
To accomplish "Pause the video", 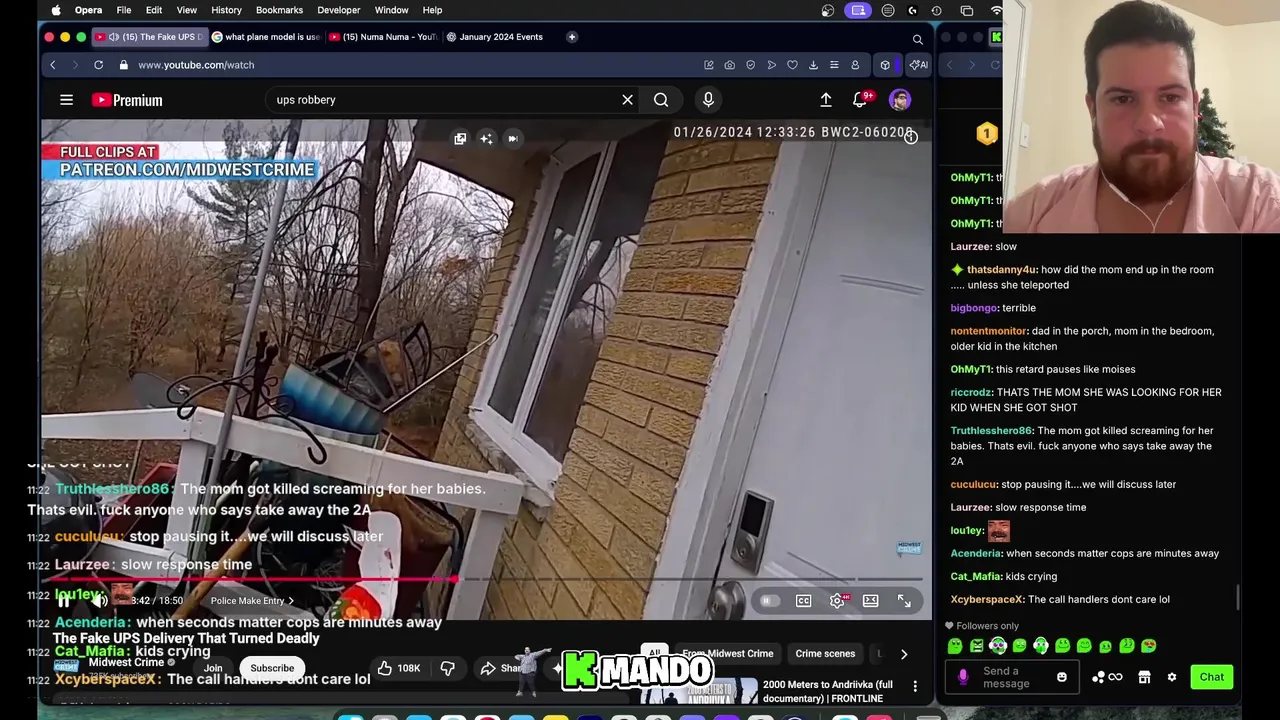I will pyautogui.click(x=63, y=601).
